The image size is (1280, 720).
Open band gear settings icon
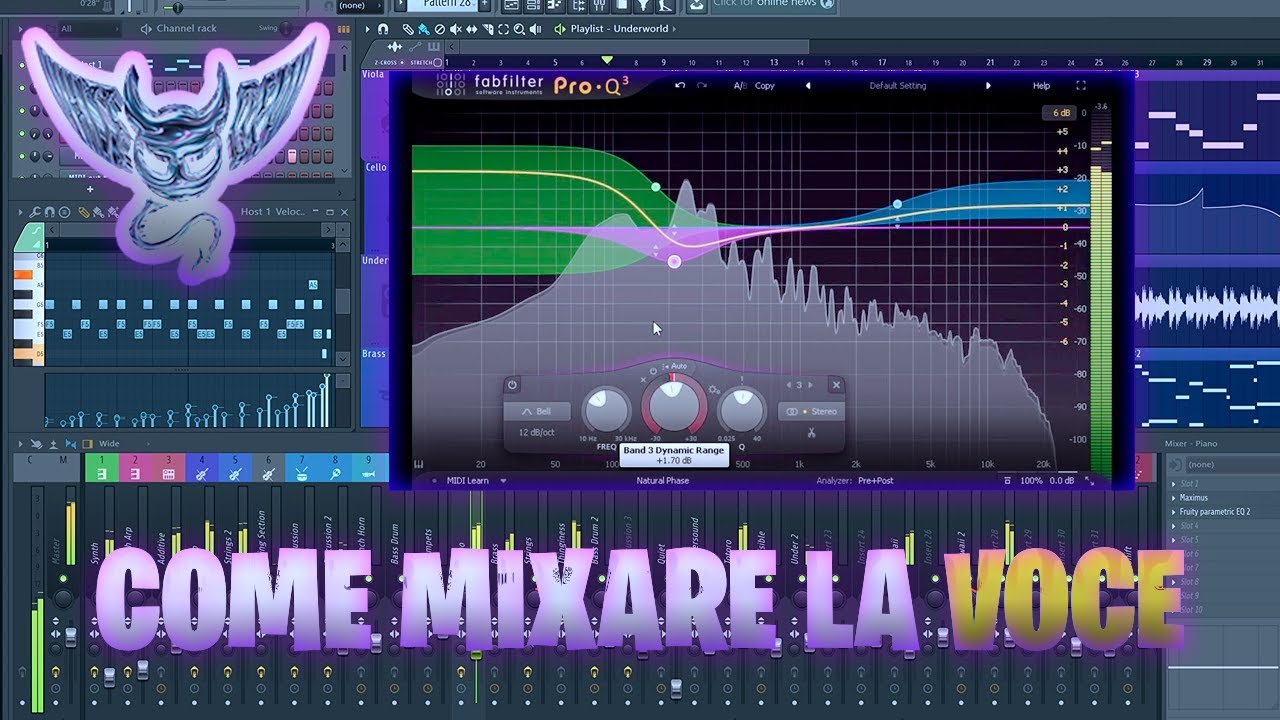click(713, 389)
